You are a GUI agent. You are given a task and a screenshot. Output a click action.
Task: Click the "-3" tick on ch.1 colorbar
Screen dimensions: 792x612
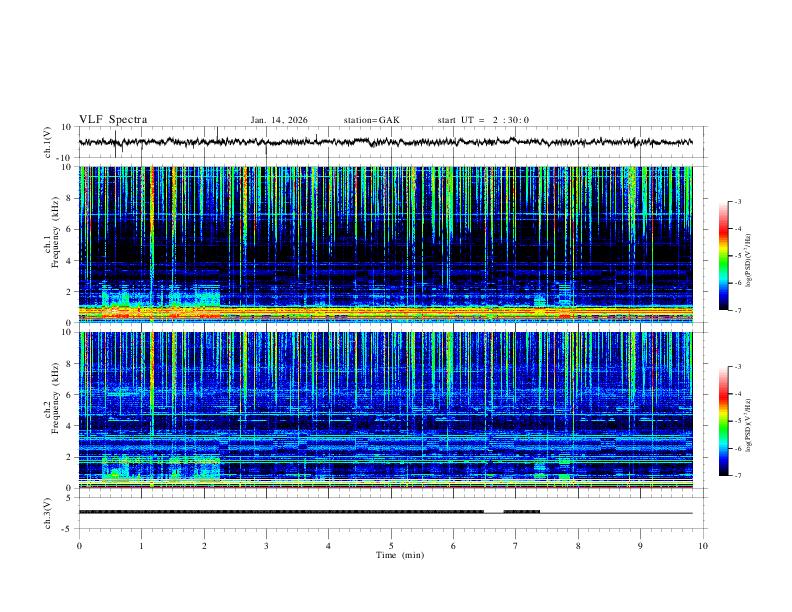coord(737,201)
